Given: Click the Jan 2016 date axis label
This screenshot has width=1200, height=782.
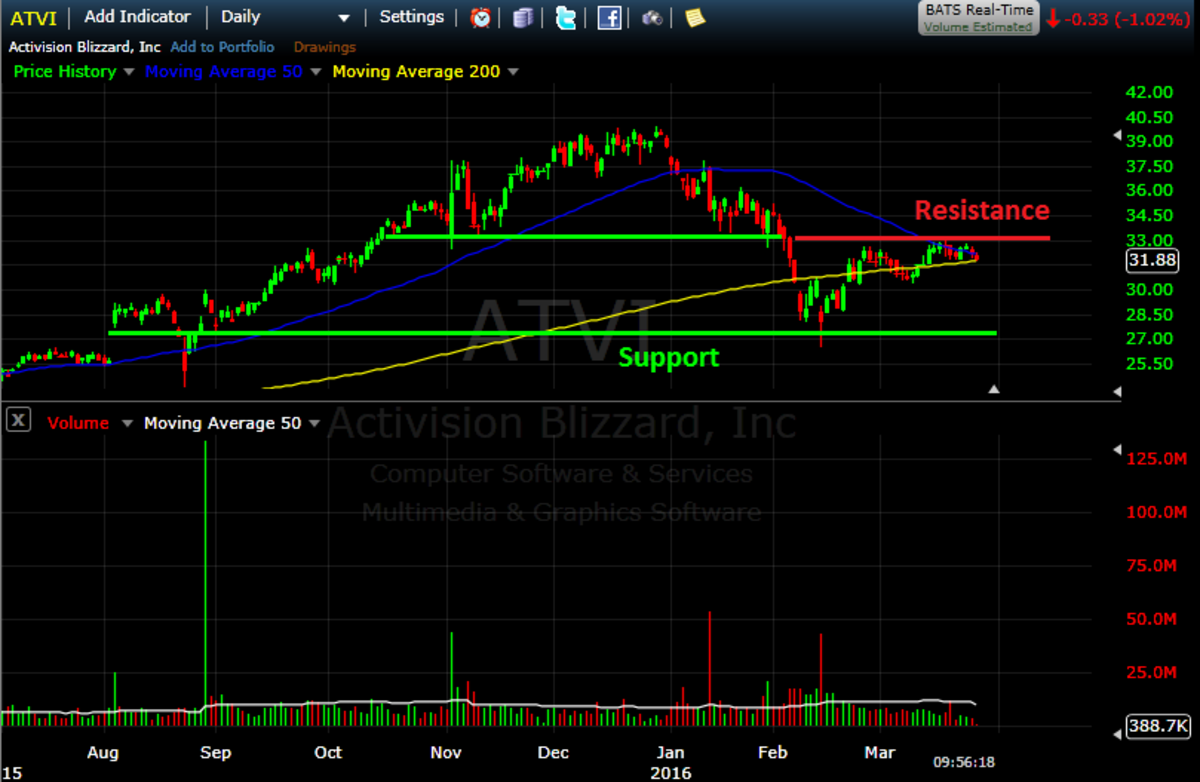Looking at the screenshot, I should click(x=670, y=762).
